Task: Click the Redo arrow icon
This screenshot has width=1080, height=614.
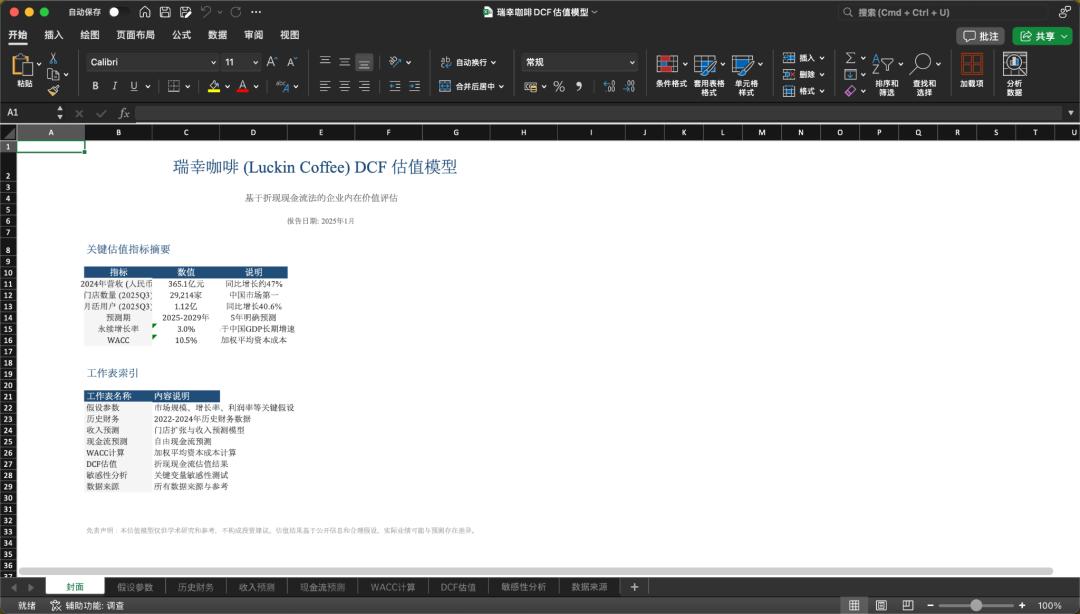Action: 236,12
